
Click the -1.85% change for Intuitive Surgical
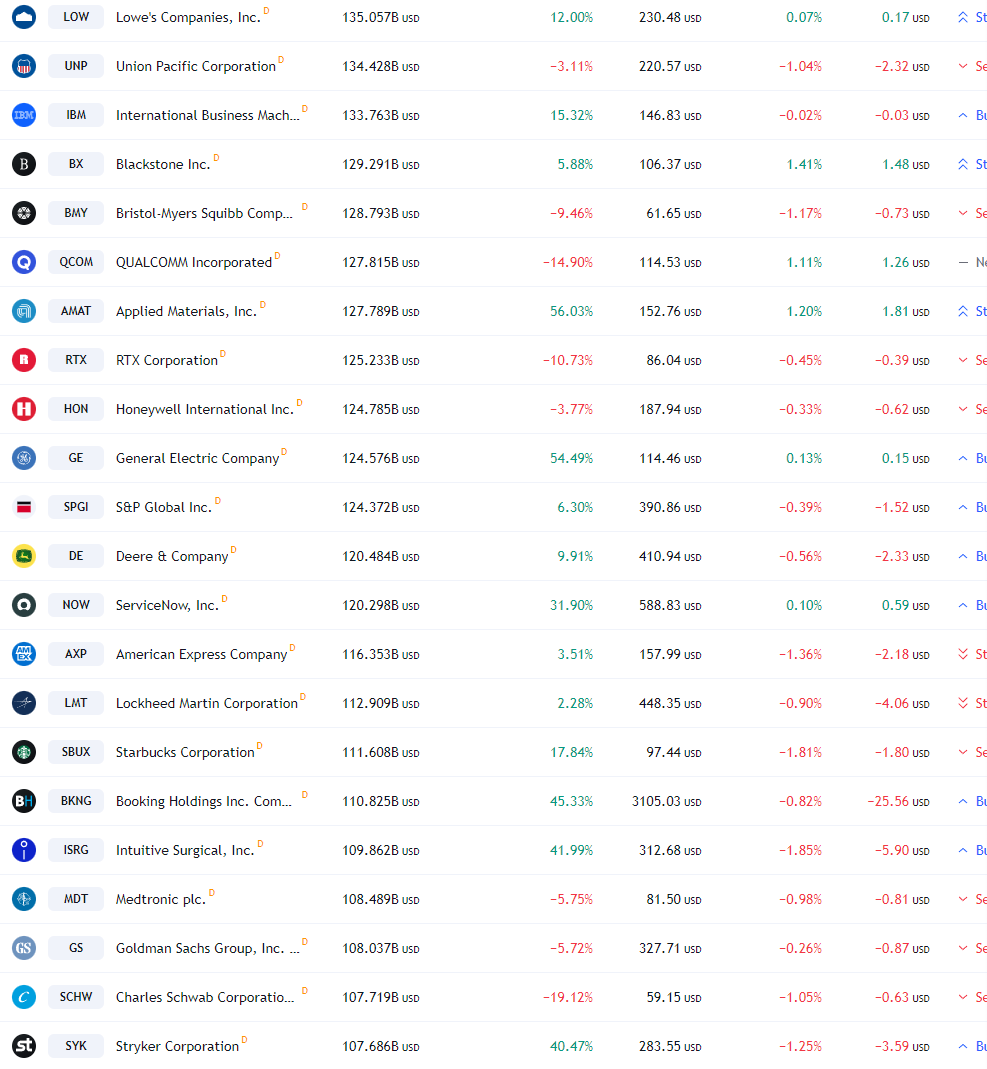point(800,850)
